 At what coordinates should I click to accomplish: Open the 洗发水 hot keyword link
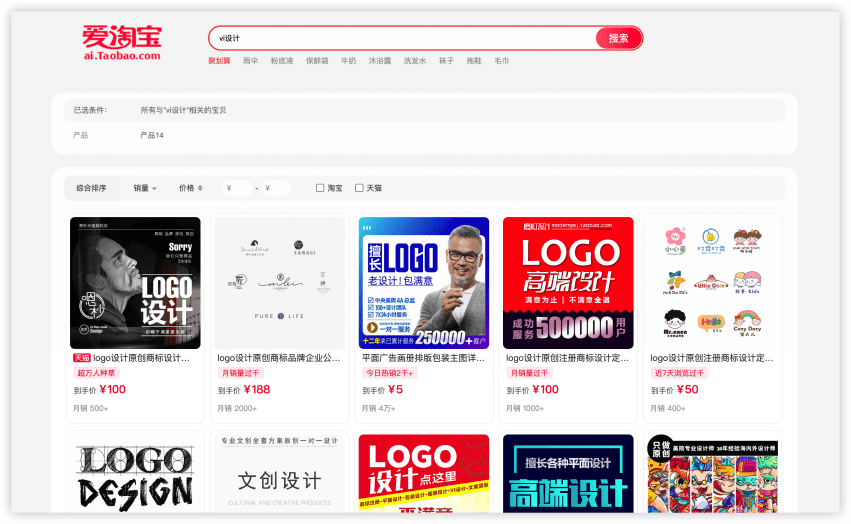pos(415,61)
